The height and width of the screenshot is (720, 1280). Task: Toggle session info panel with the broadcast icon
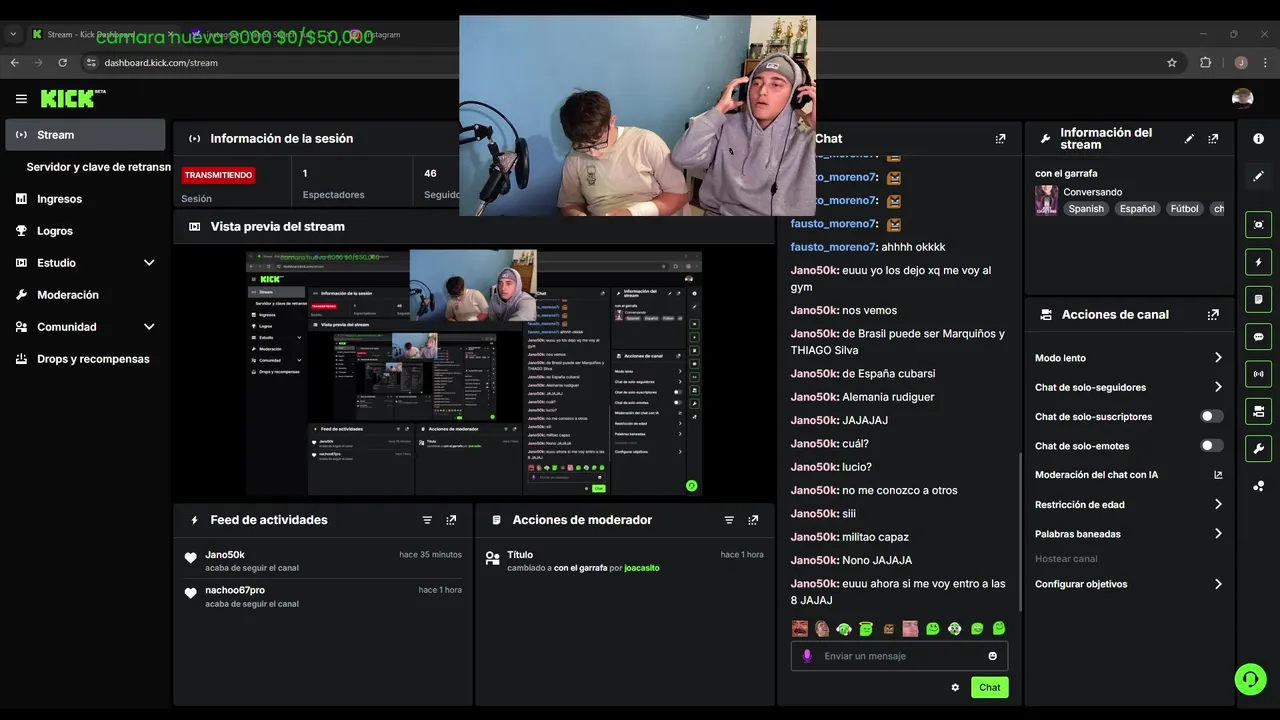(x=1258, y=374)
